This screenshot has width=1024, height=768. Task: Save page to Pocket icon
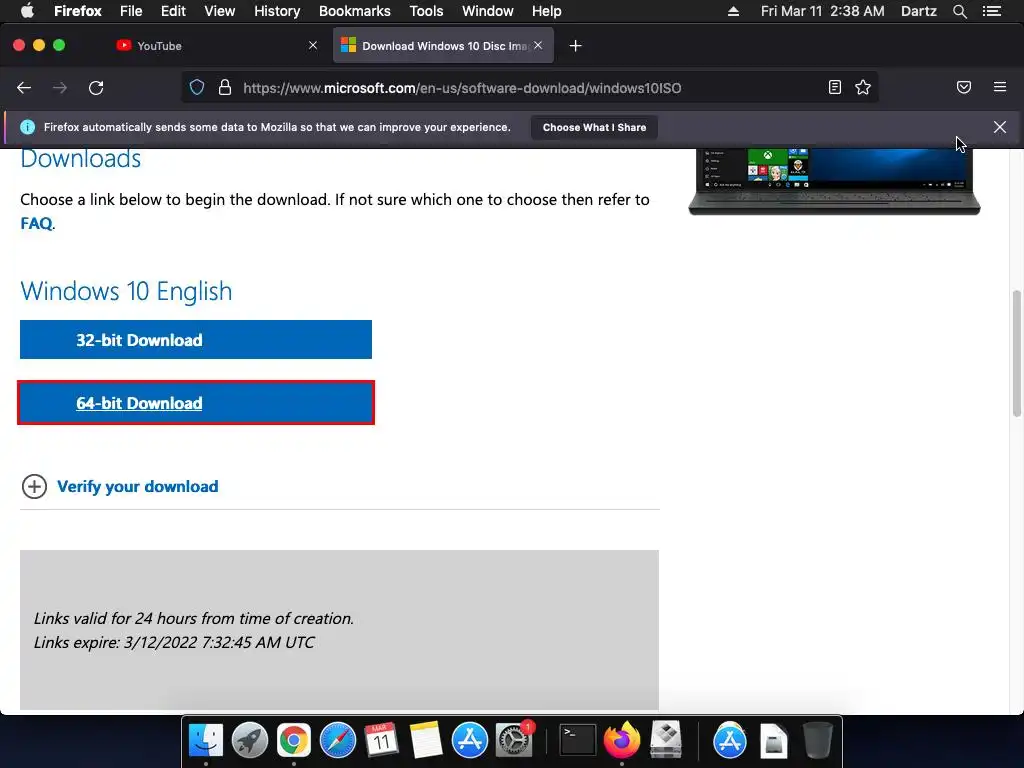coord(964,88)
